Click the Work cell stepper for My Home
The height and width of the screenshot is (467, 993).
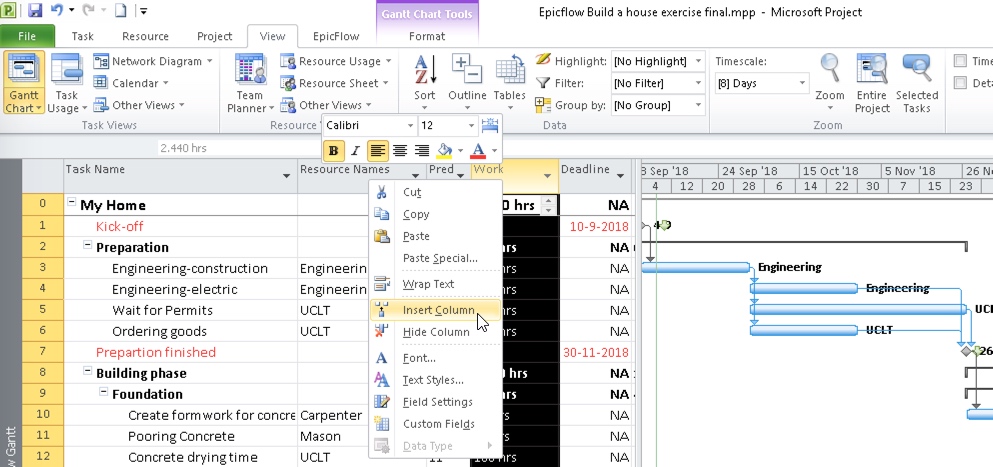point(549,205)
